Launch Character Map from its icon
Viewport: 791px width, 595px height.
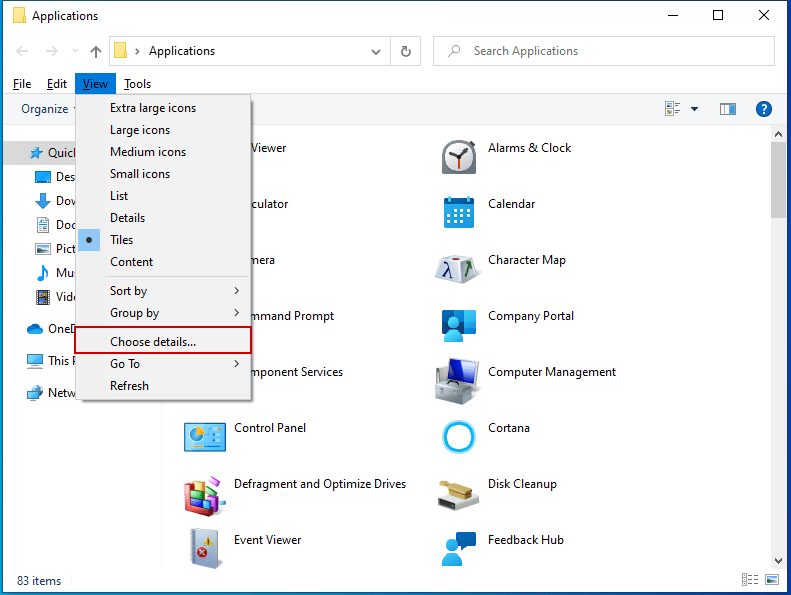click(459, 268)
